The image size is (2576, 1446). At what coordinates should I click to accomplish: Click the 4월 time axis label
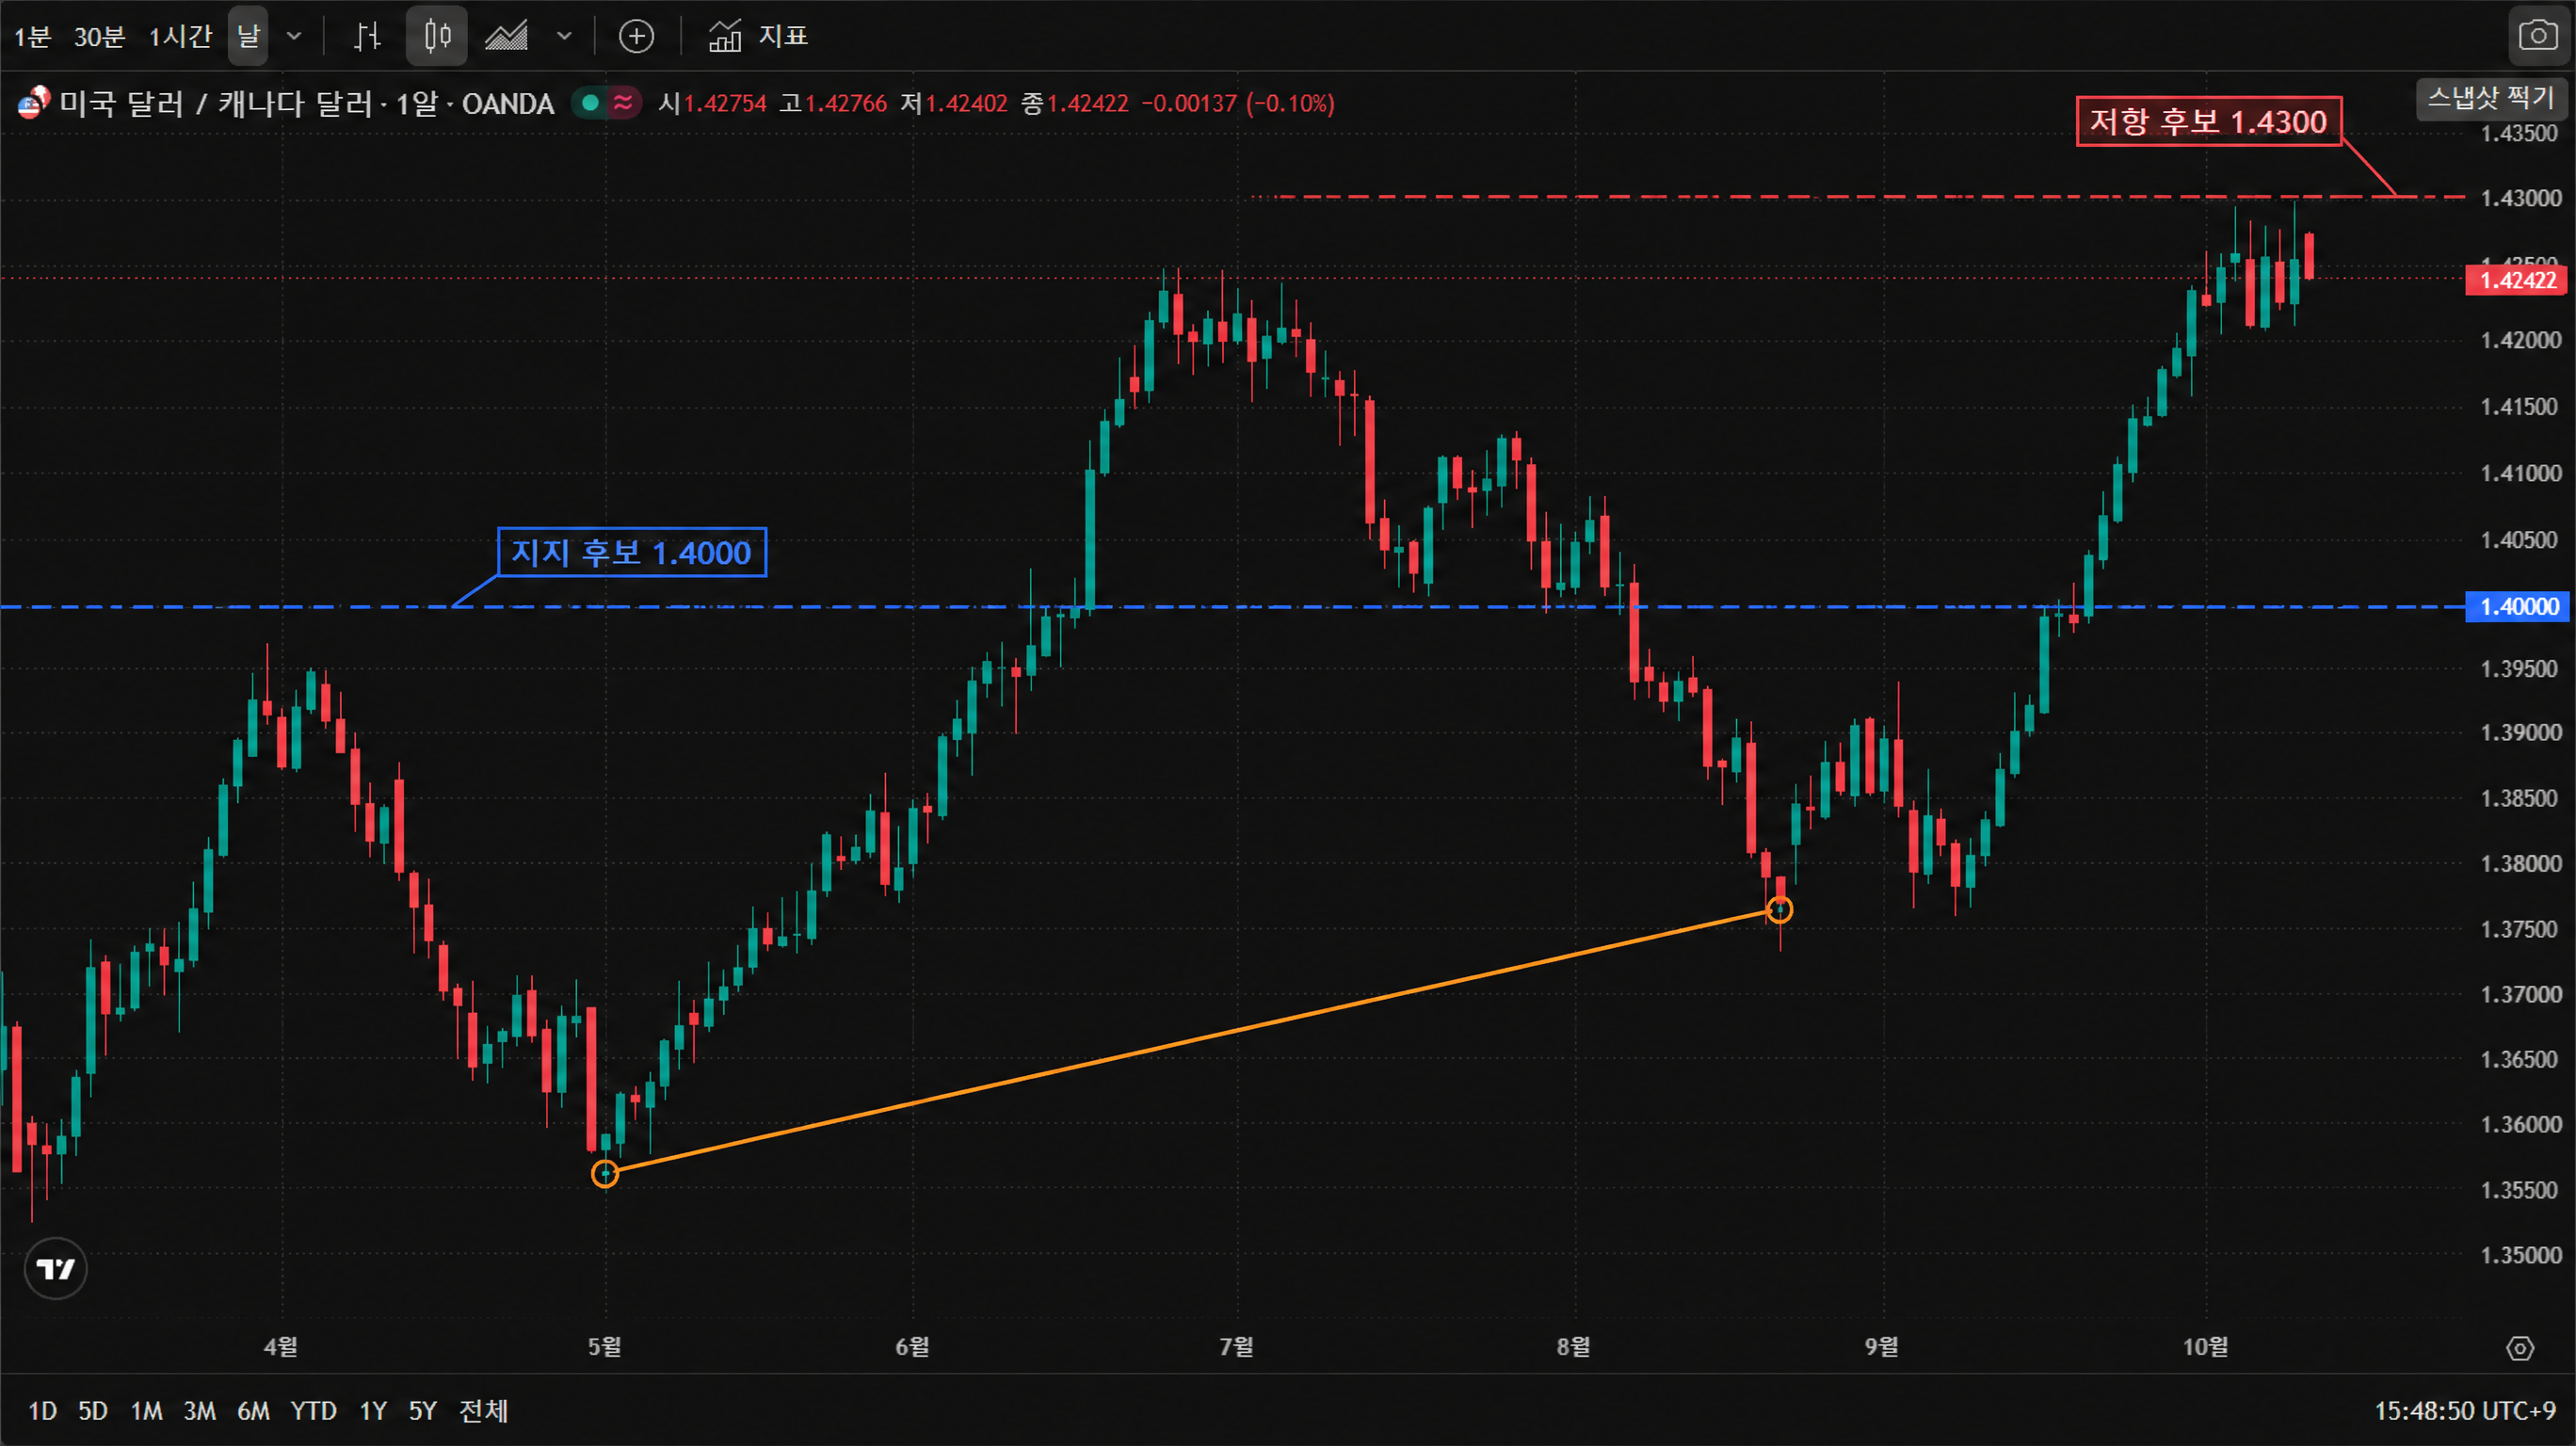click(281, 1347)
